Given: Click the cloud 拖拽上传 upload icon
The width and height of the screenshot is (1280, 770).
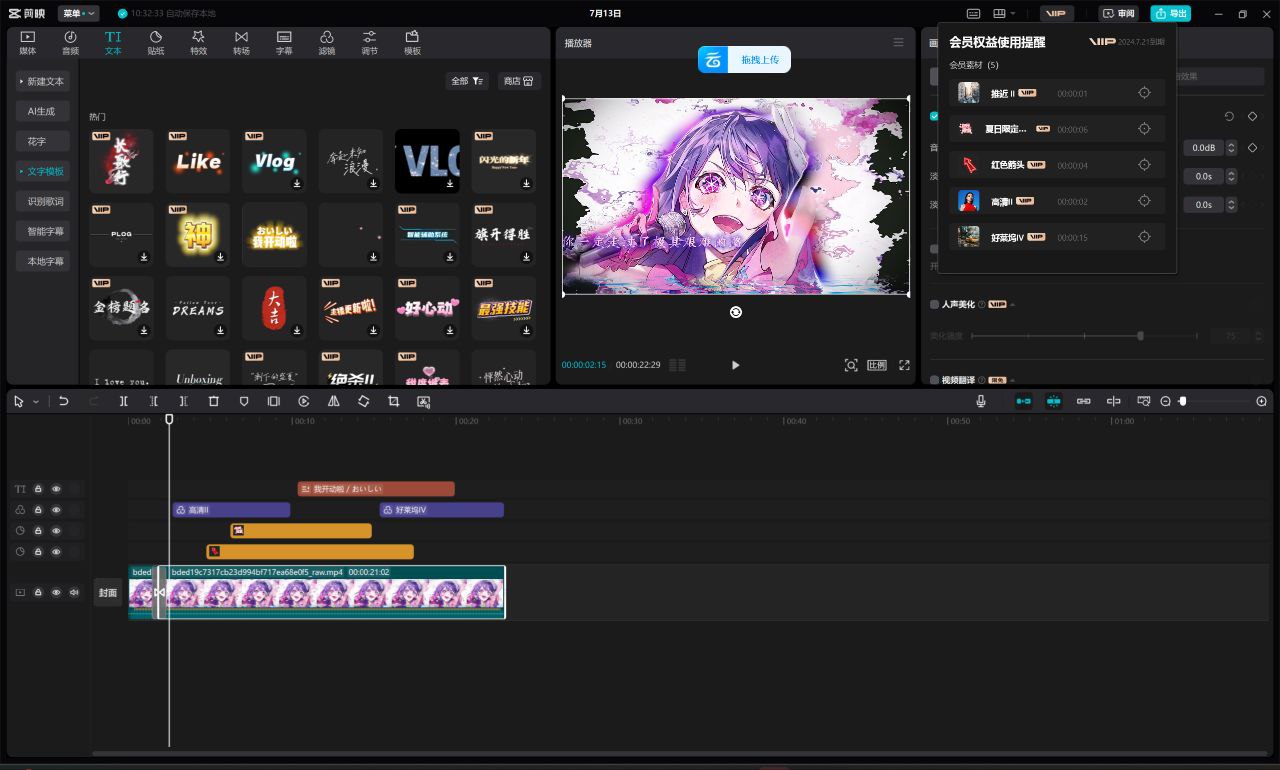Looking at the screenshot, I should (x=713, y=60).
